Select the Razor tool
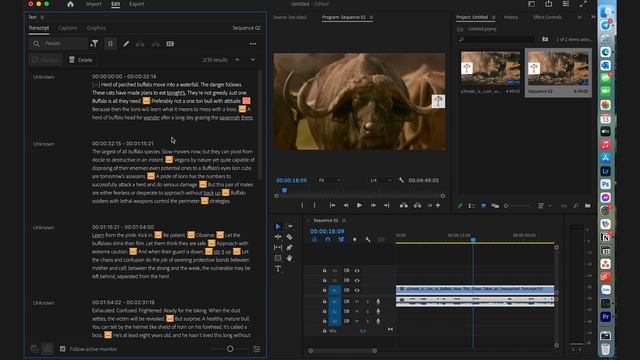The width and height of the screenshot is (640, 360). pyautogui.click(x=289, y=237)
